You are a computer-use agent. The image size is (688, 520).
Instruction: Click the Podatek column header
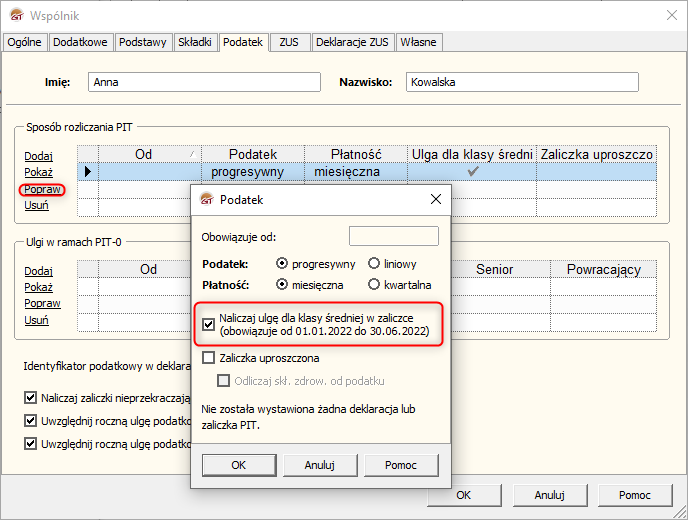(253, 154)
